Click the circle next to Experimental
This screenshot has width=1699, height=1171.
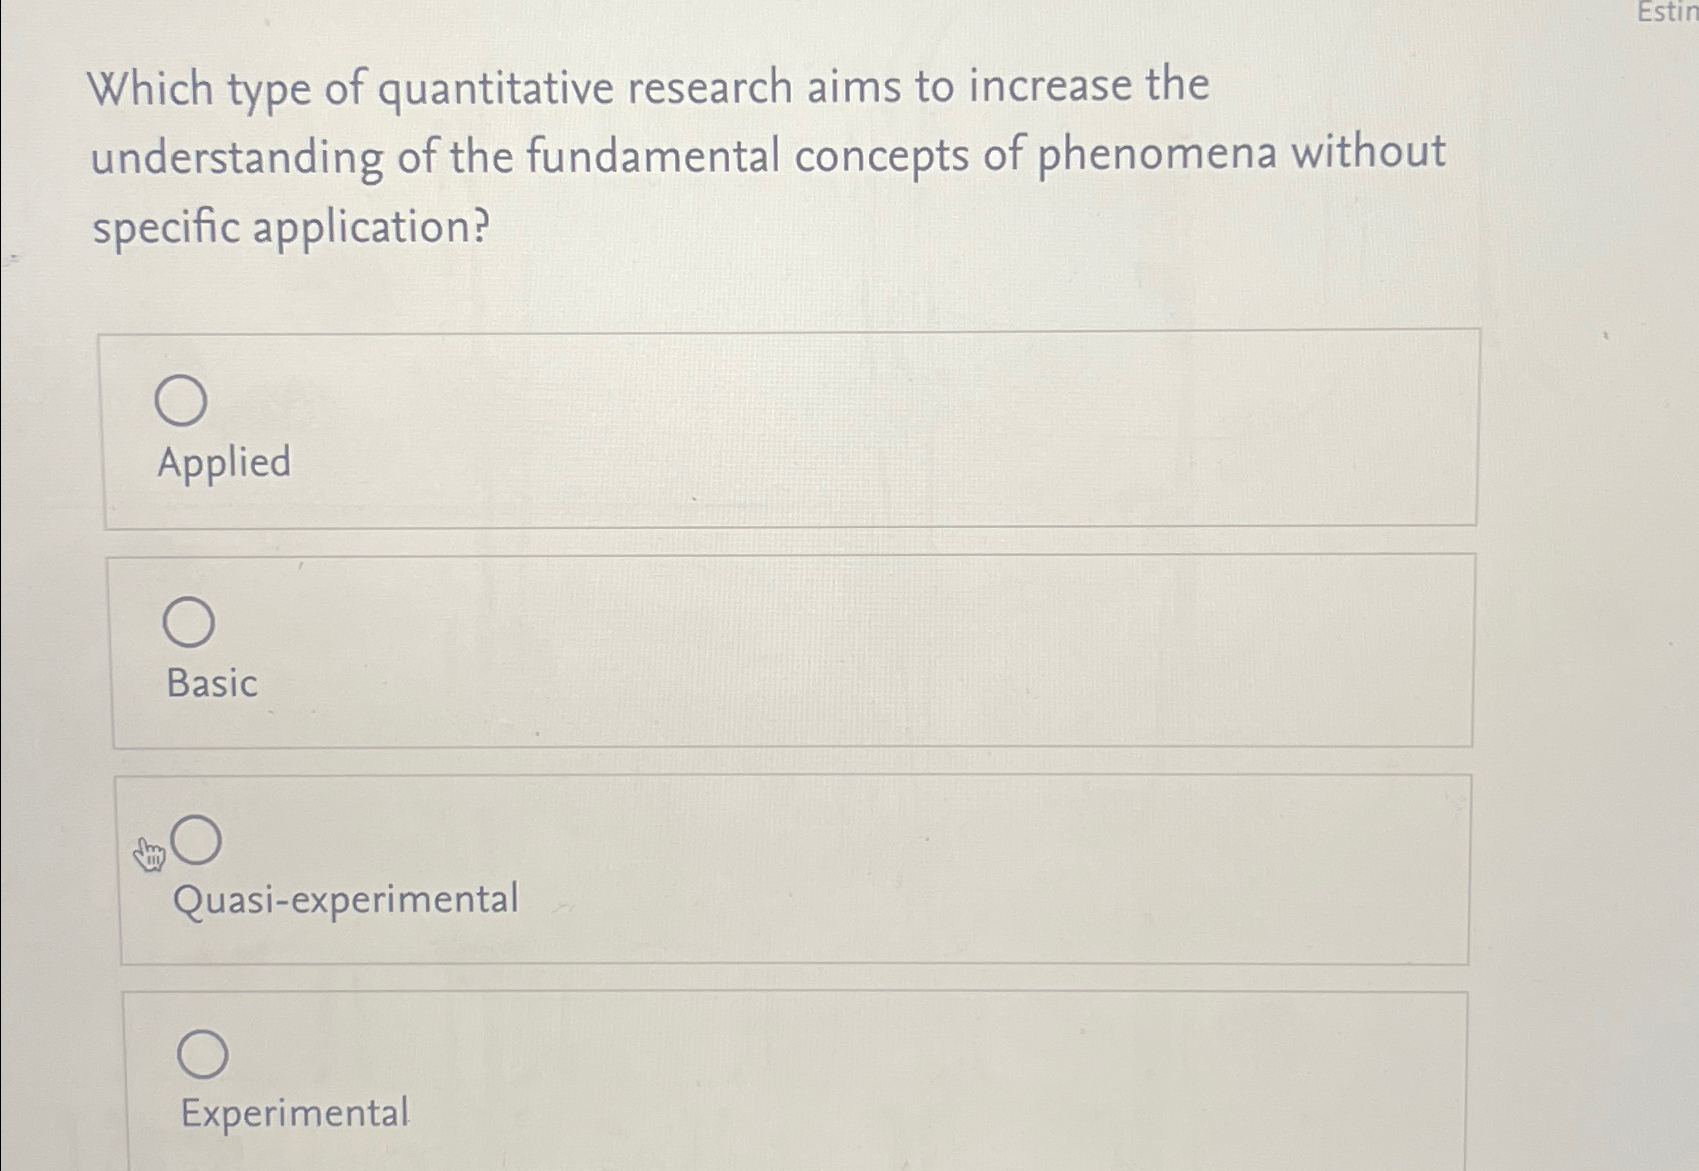tap(204, 1053)
